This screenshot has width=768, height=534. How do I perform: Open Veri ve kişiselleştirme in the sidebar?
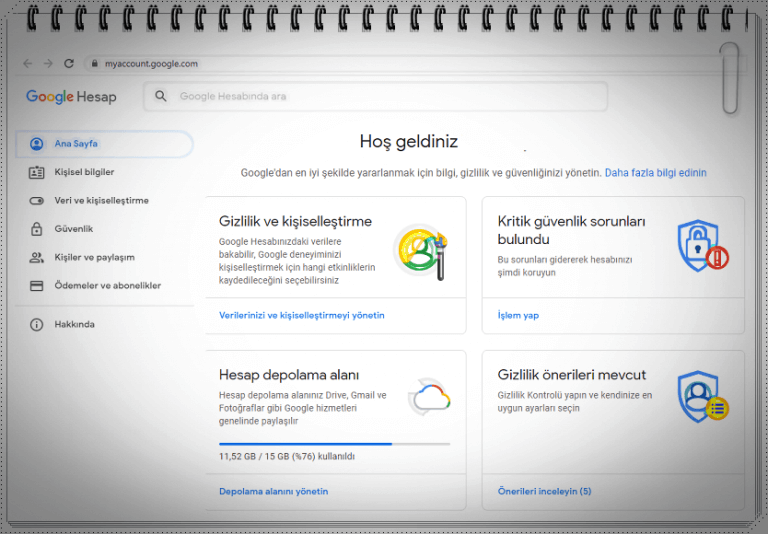(104, 201)
